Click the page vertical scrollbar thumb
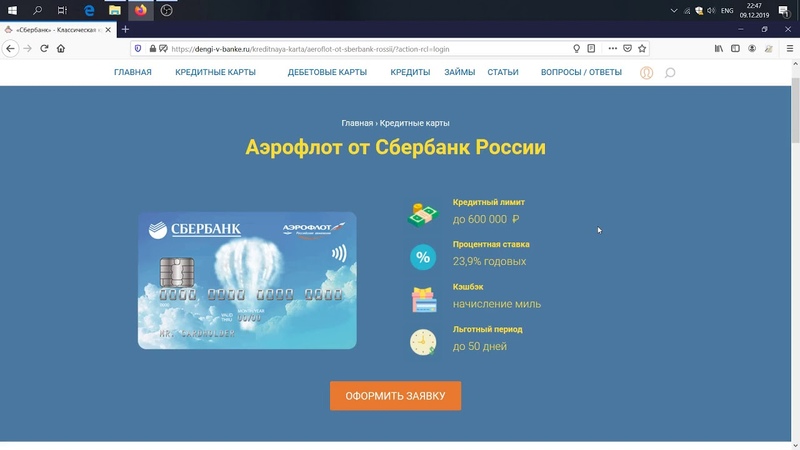 pos(795,110)
